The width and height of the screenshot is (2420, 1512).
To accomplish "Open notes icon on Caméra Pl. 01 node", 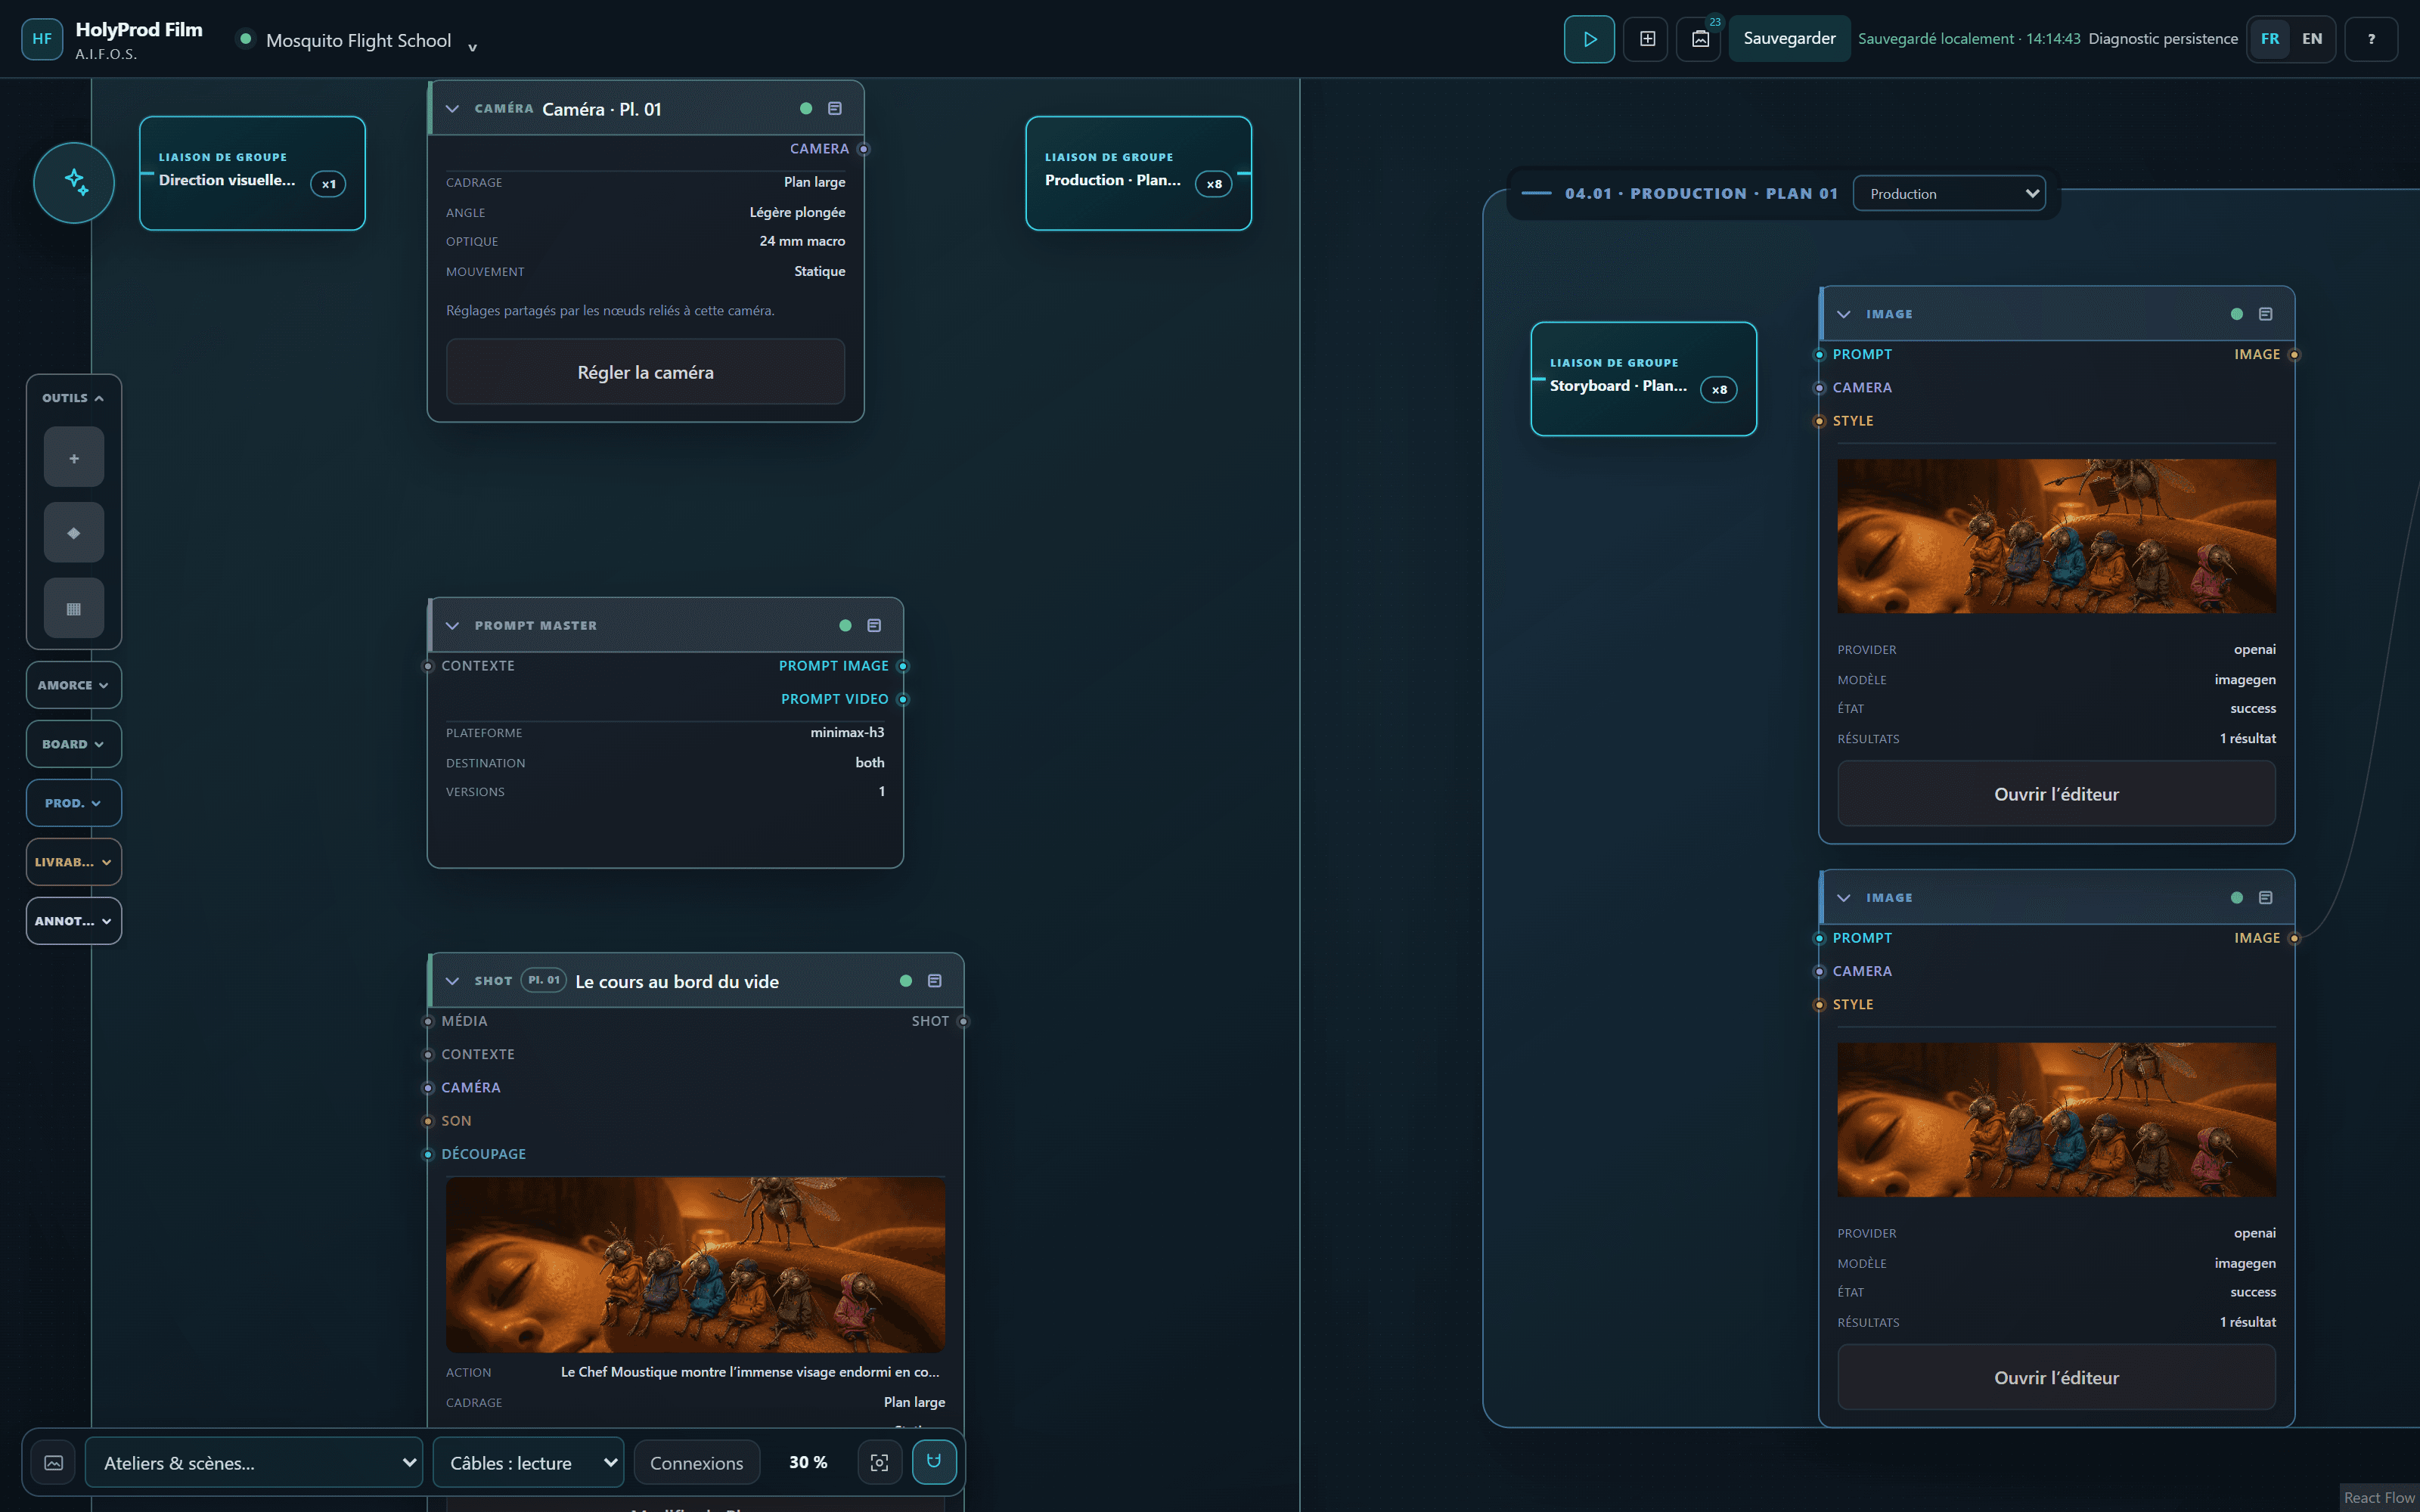I will tap(835, 108).
